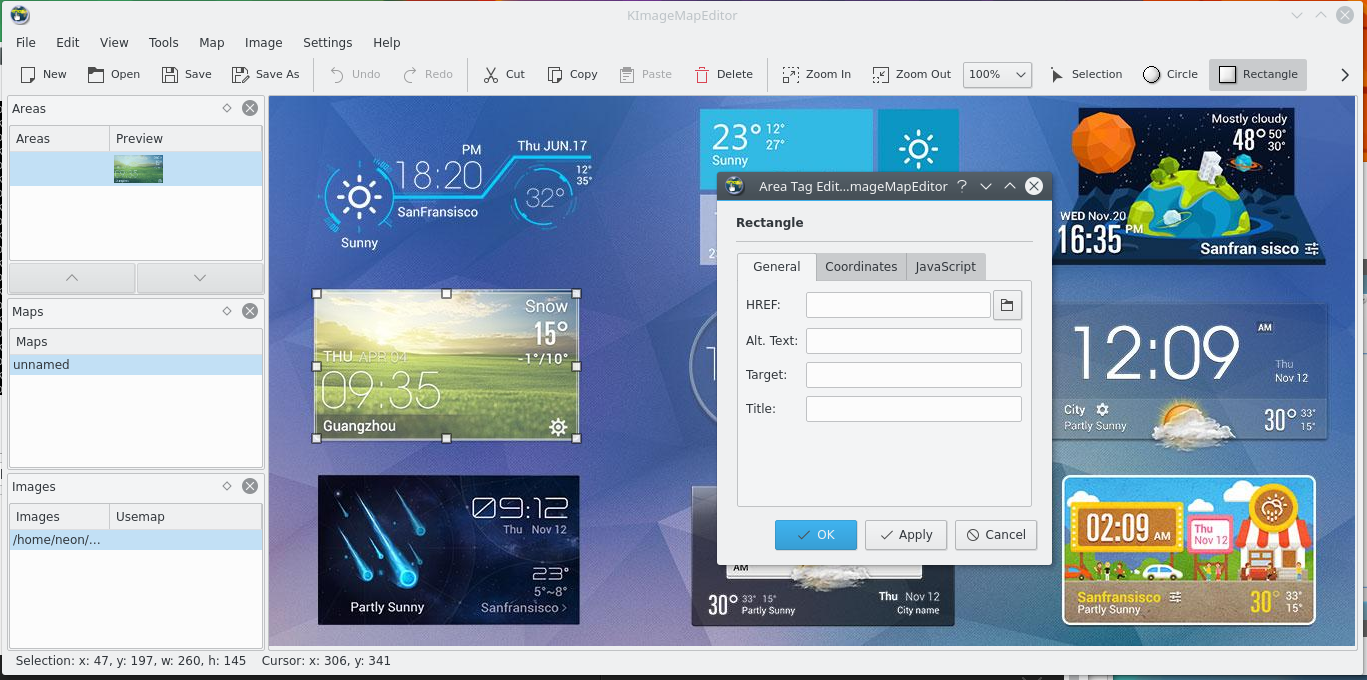1367x680 pixels.
Task: Float the Areas panel with diamond icon
Action: (x=227, y=108)
